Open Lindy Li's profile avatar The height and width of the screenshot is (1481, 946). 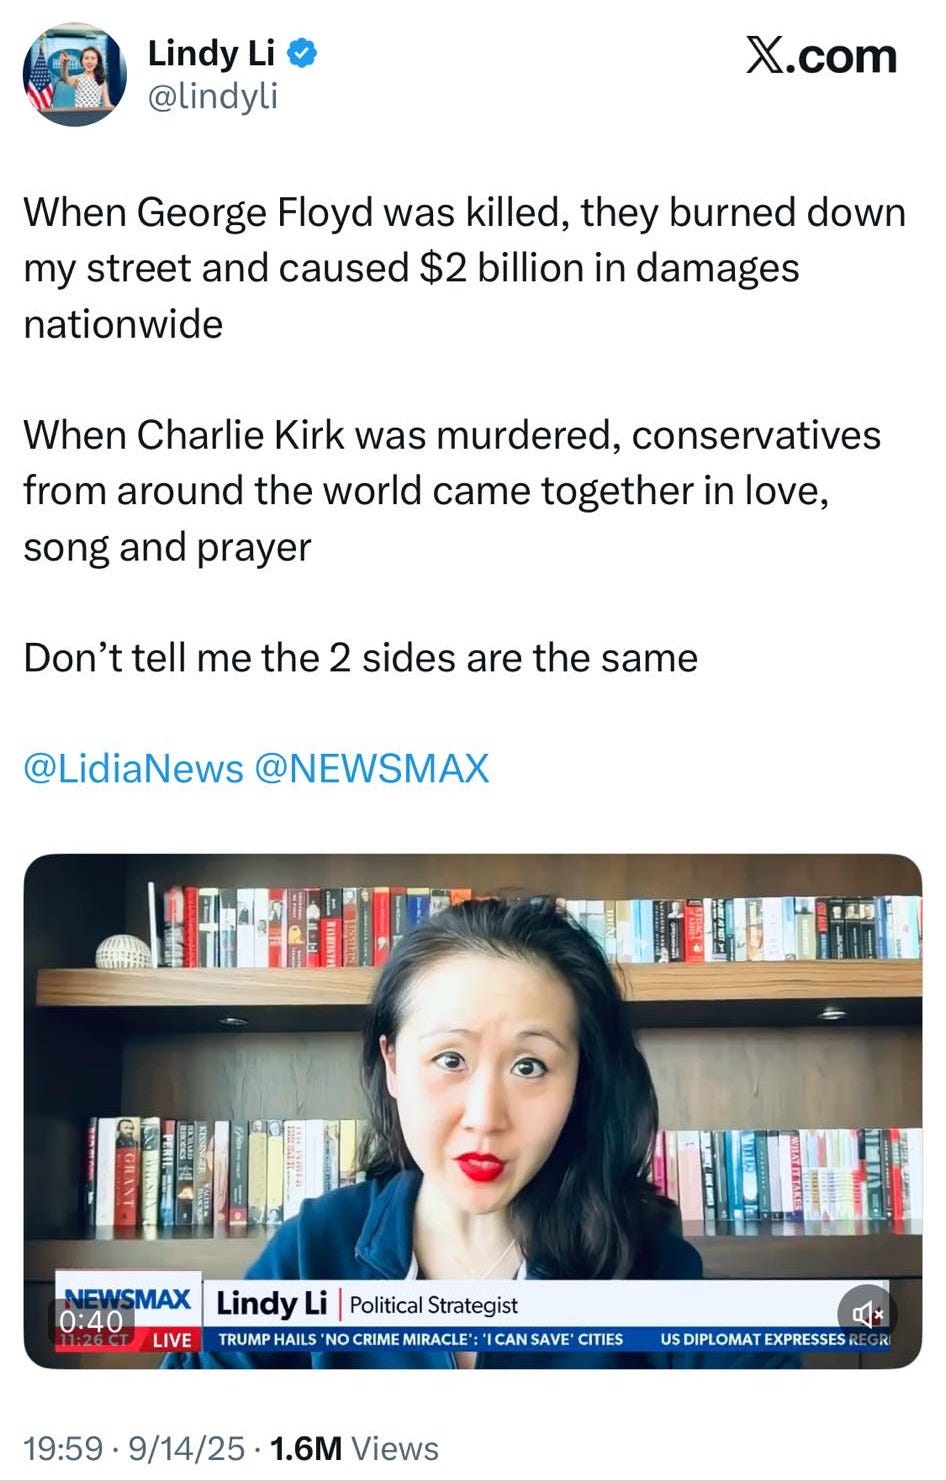75,74
